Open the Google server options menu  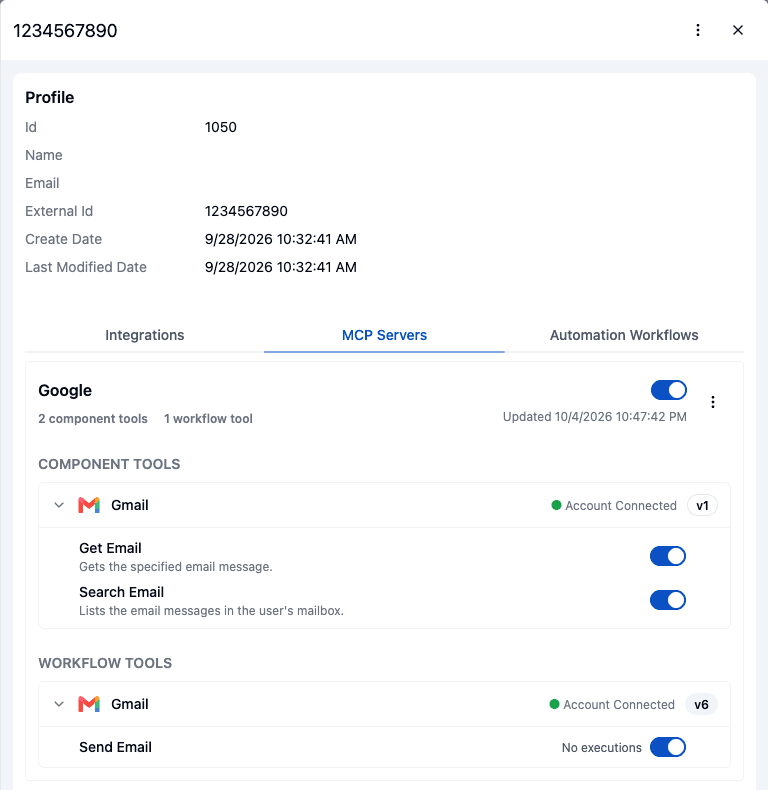click(713, 402)
